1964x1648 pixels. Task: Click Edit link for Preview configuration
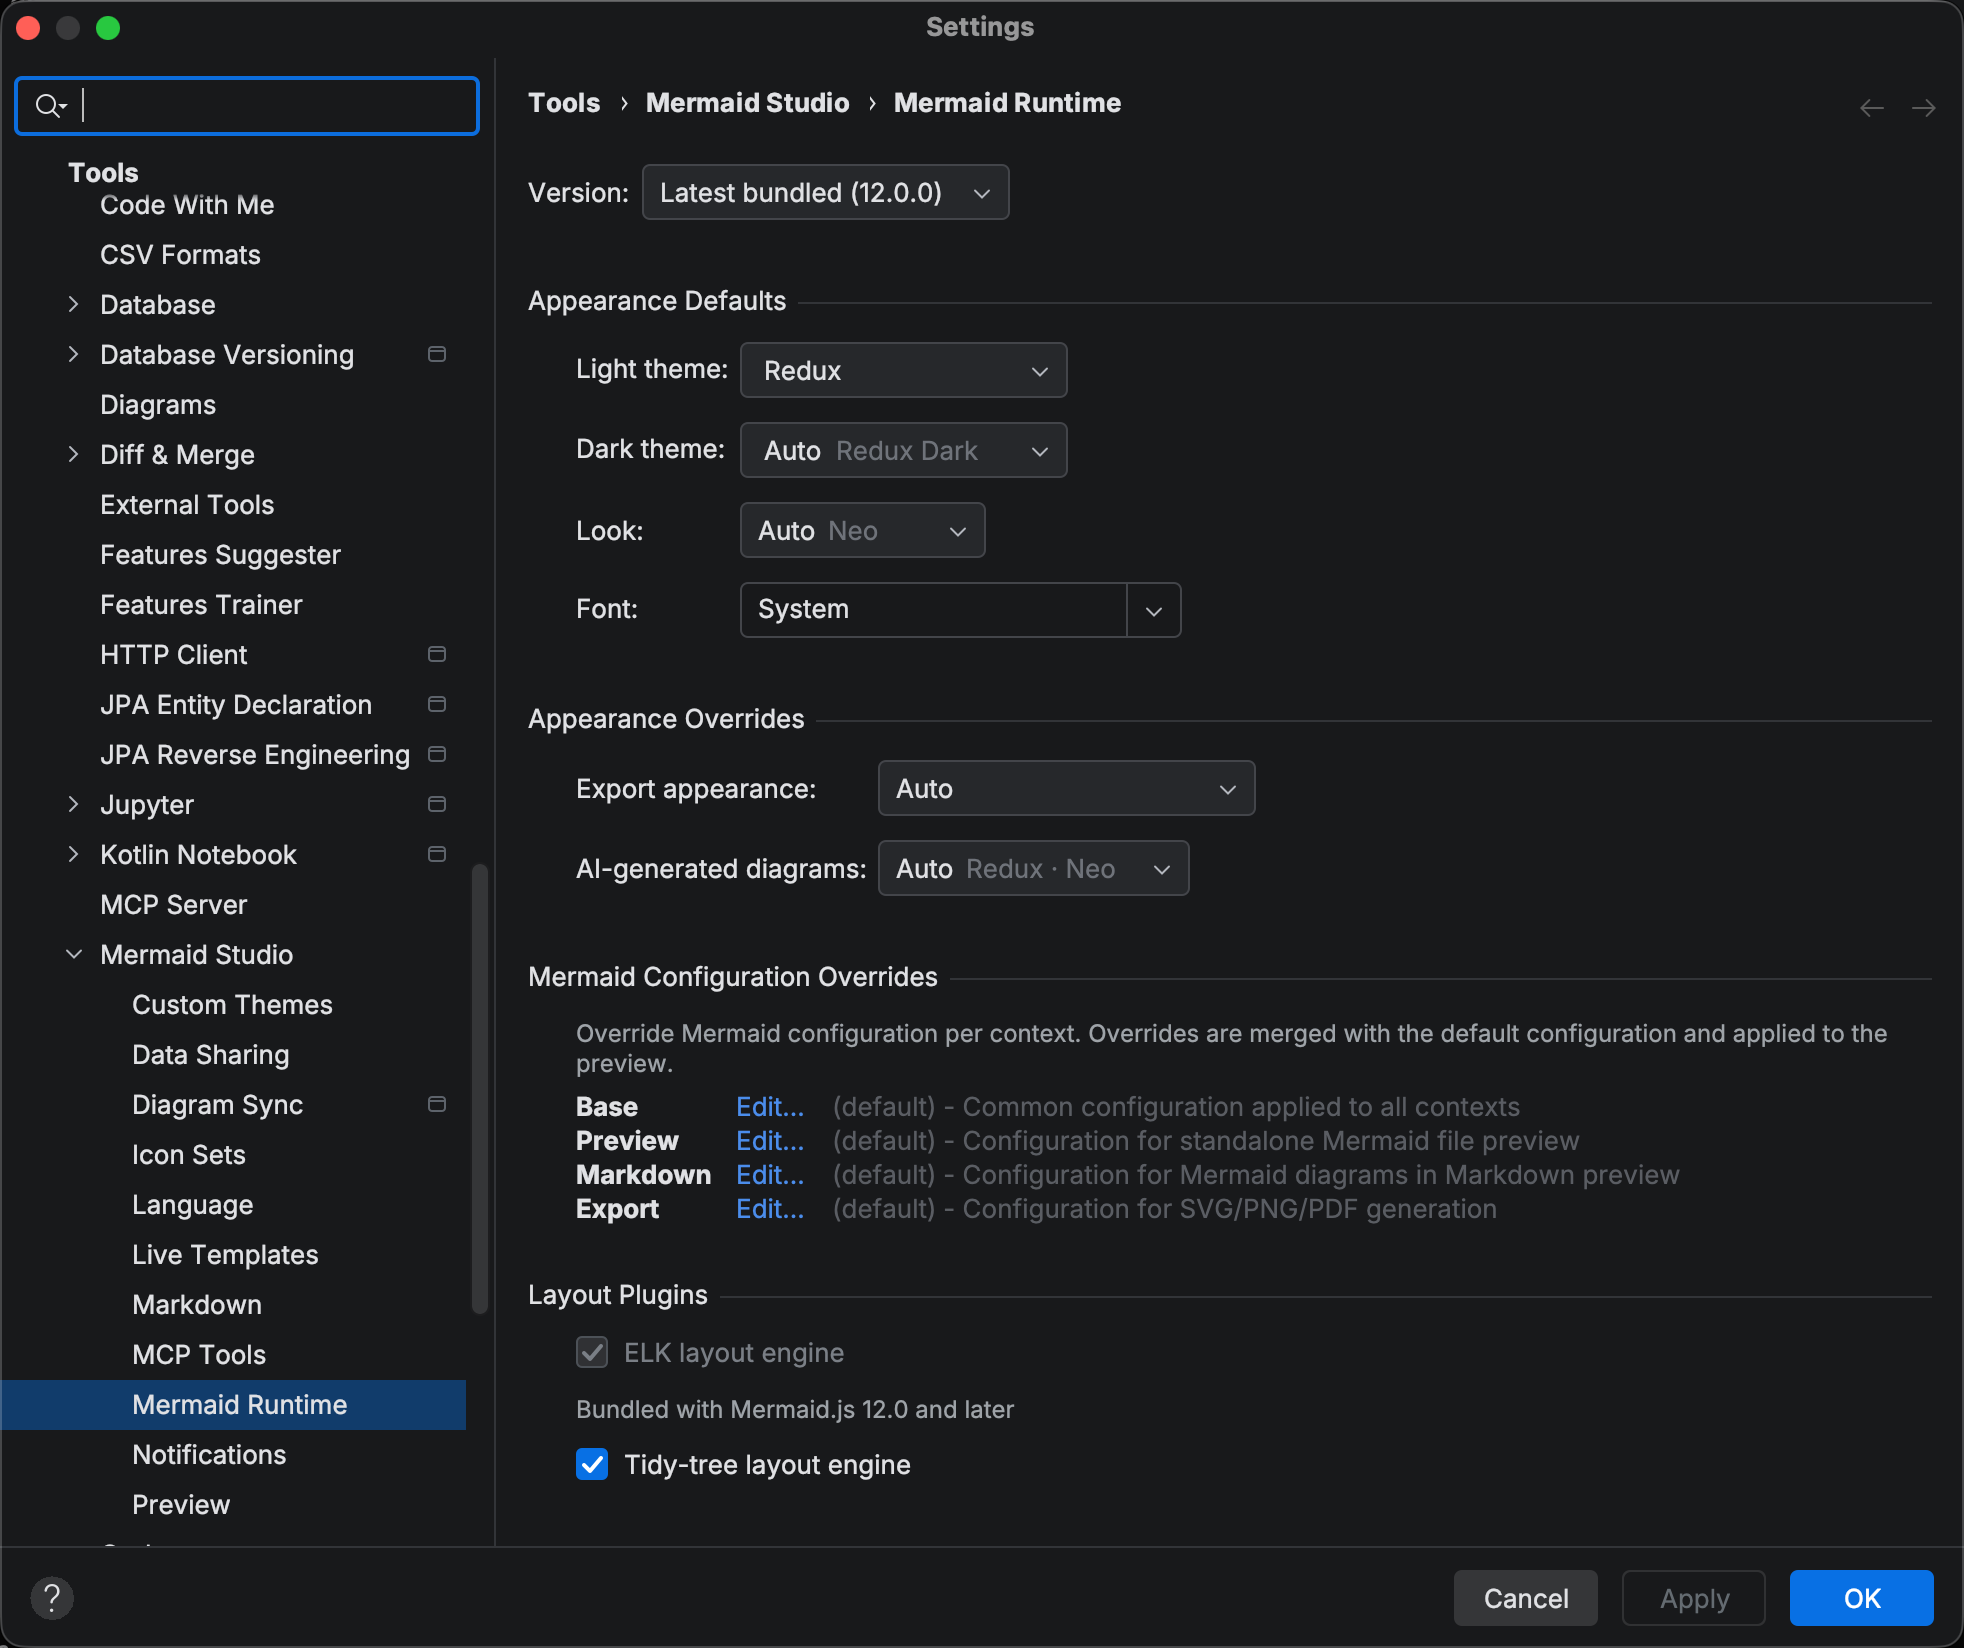coord(770,1140)
